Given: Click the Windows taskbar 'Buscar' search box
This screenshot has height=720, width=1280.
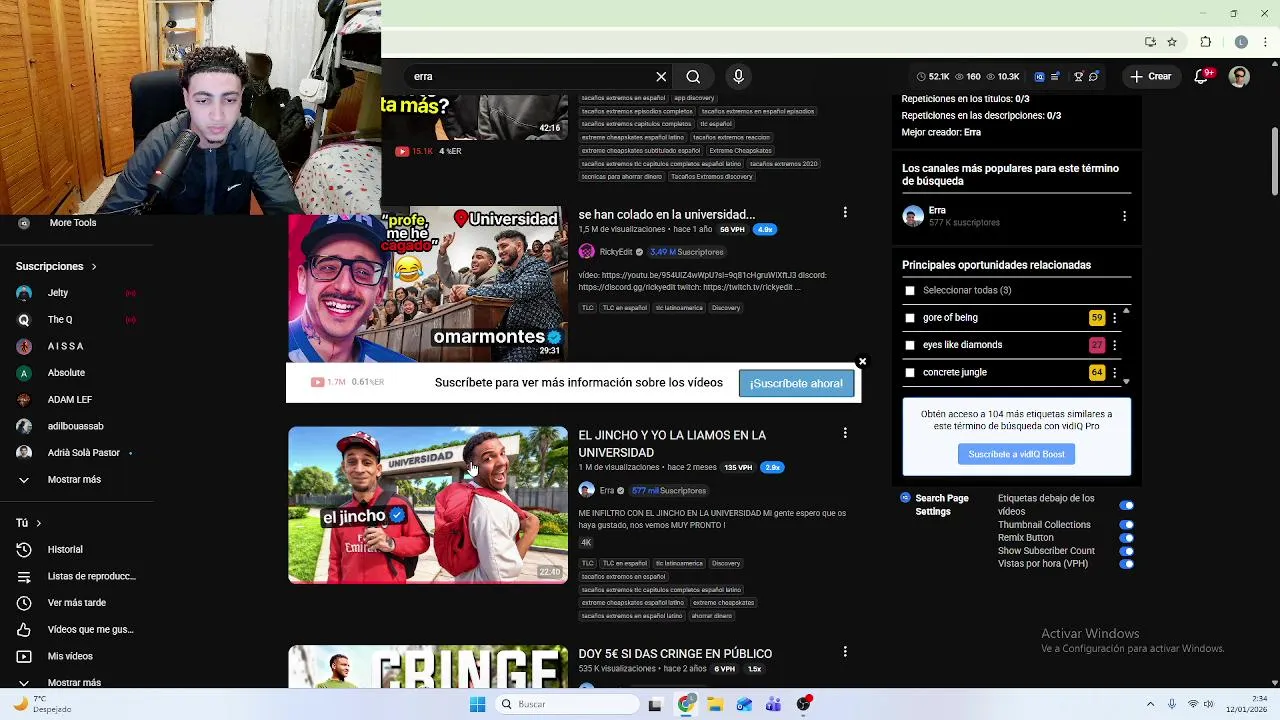Looking at the screenshot, I should [x=568, y=704].
